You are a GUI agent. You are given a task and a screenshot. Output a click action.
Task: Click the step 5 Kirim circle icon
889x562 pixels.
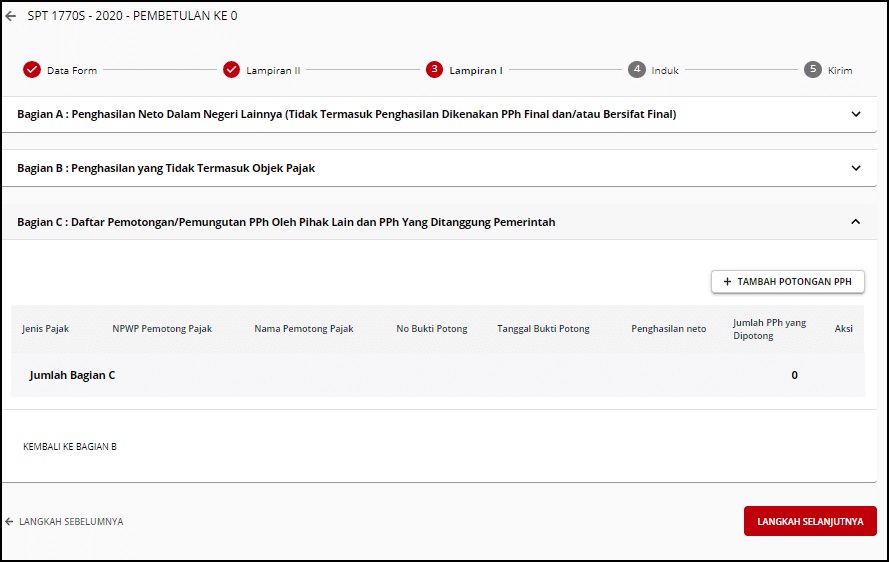(813, 70)
